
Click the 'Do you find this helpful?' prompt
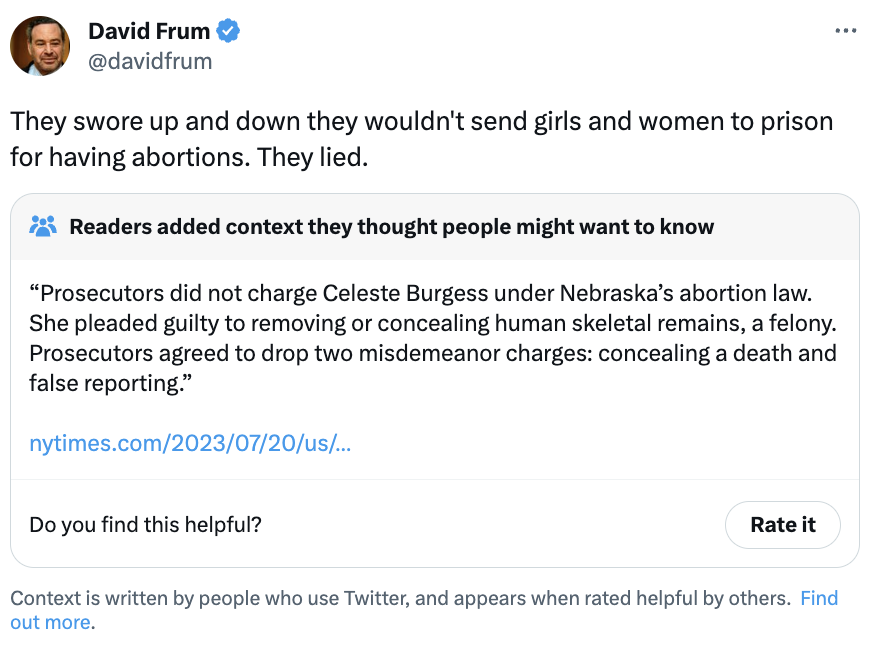pos(145,524)
